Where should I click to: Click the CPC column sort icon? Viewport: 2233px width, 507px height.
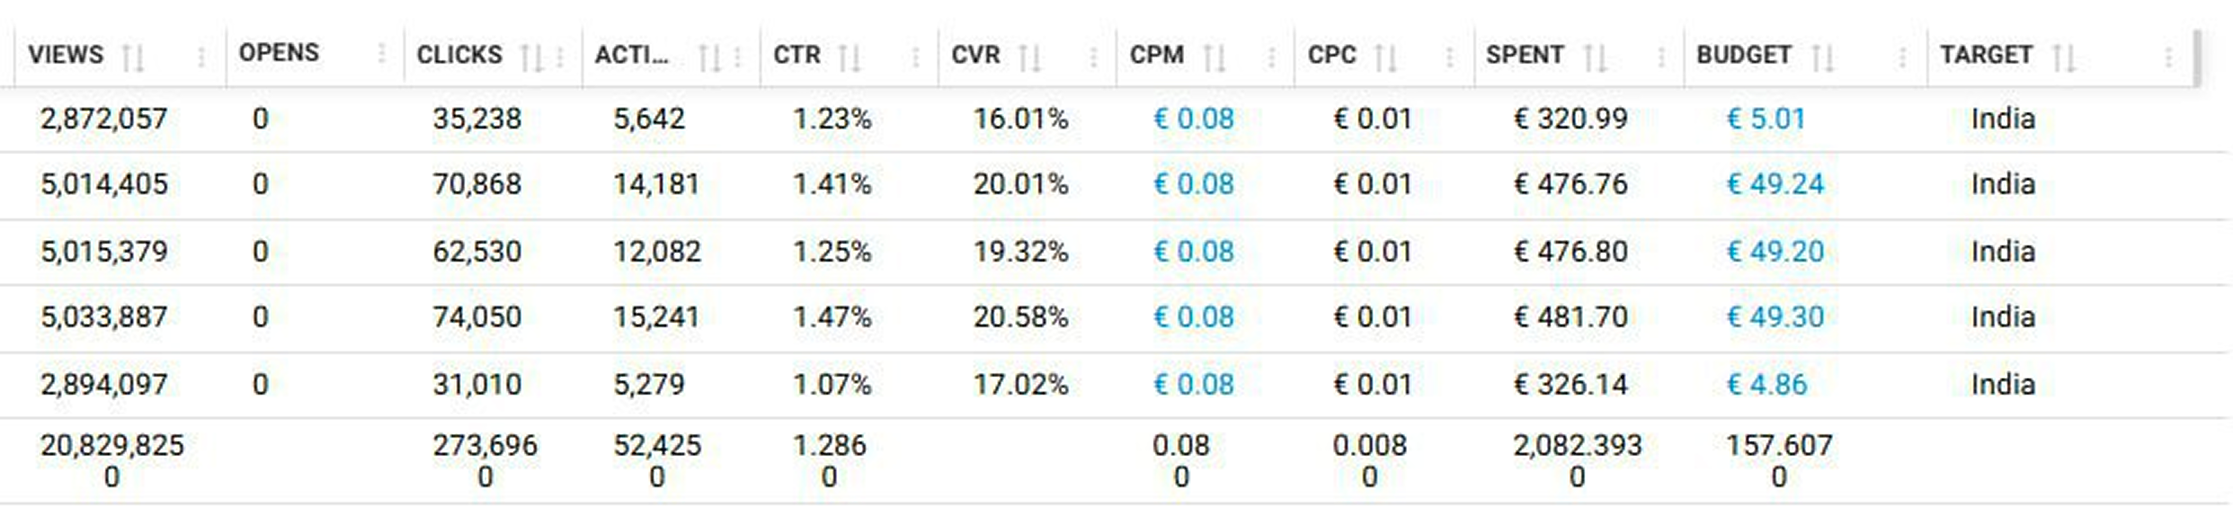(x=1385, y=58)
